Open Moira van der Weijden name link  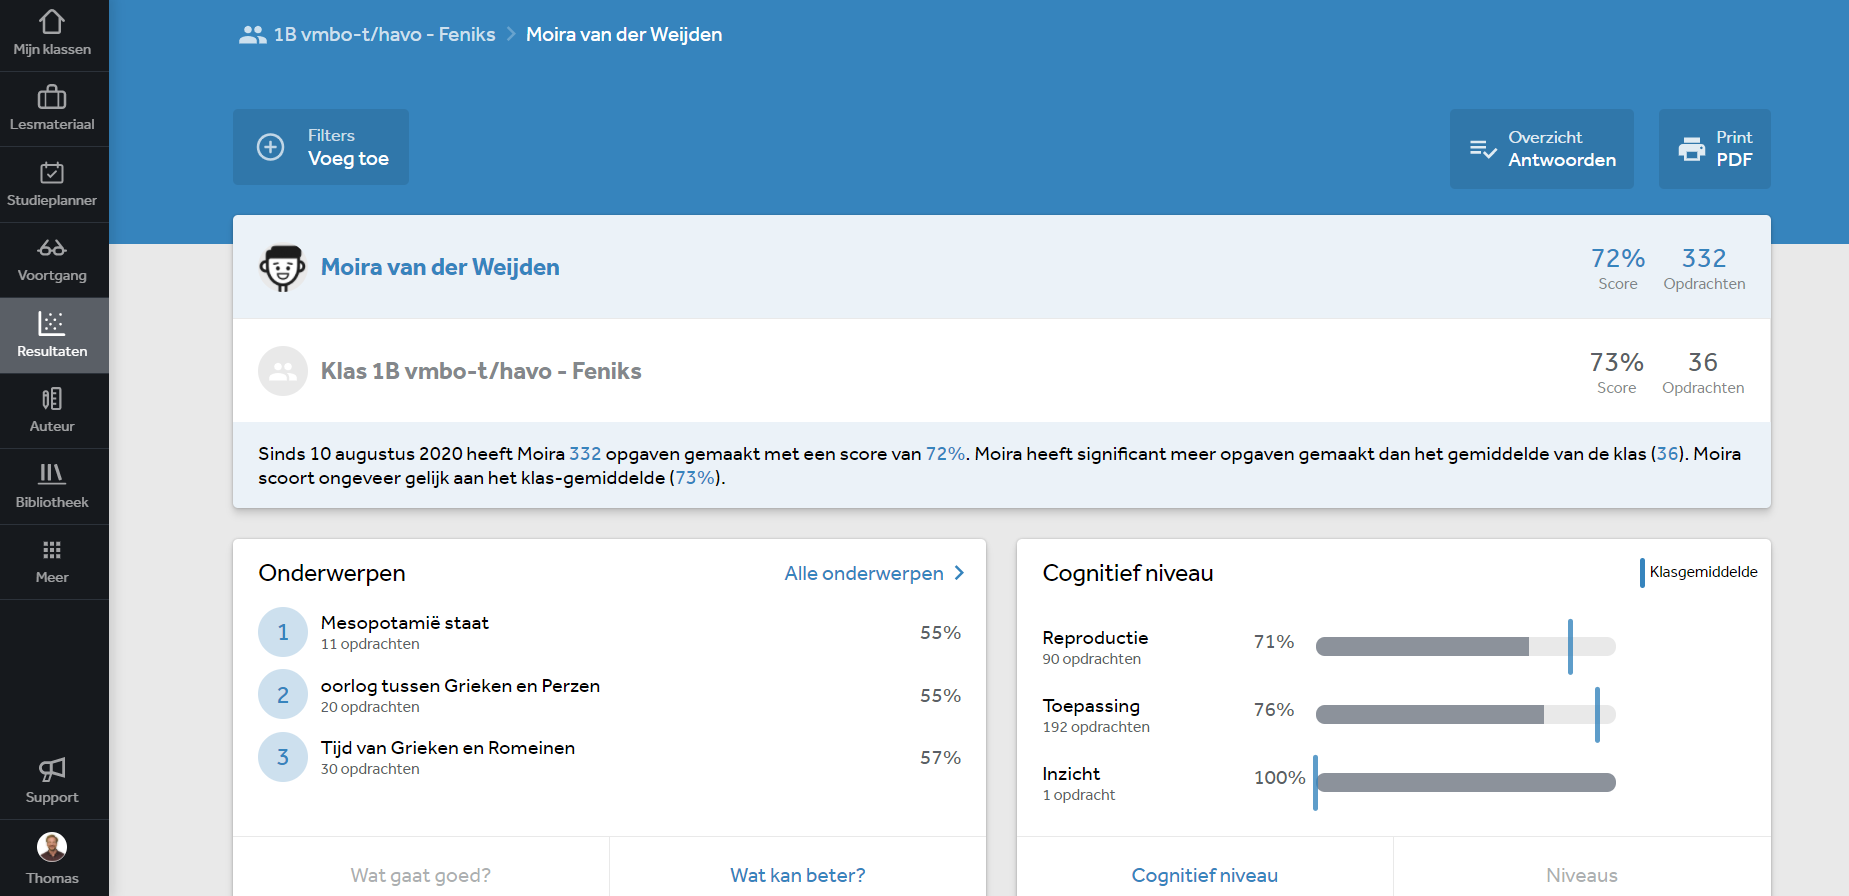pos(440,267)
